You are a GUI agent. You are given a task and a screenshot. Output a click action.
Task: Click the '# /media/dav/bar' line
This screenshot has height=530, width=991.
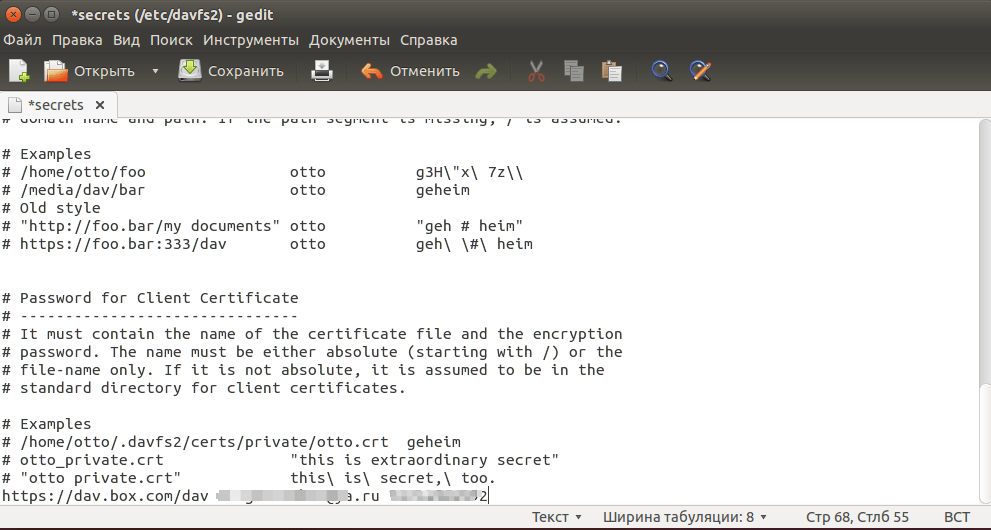tap(236, 190)
